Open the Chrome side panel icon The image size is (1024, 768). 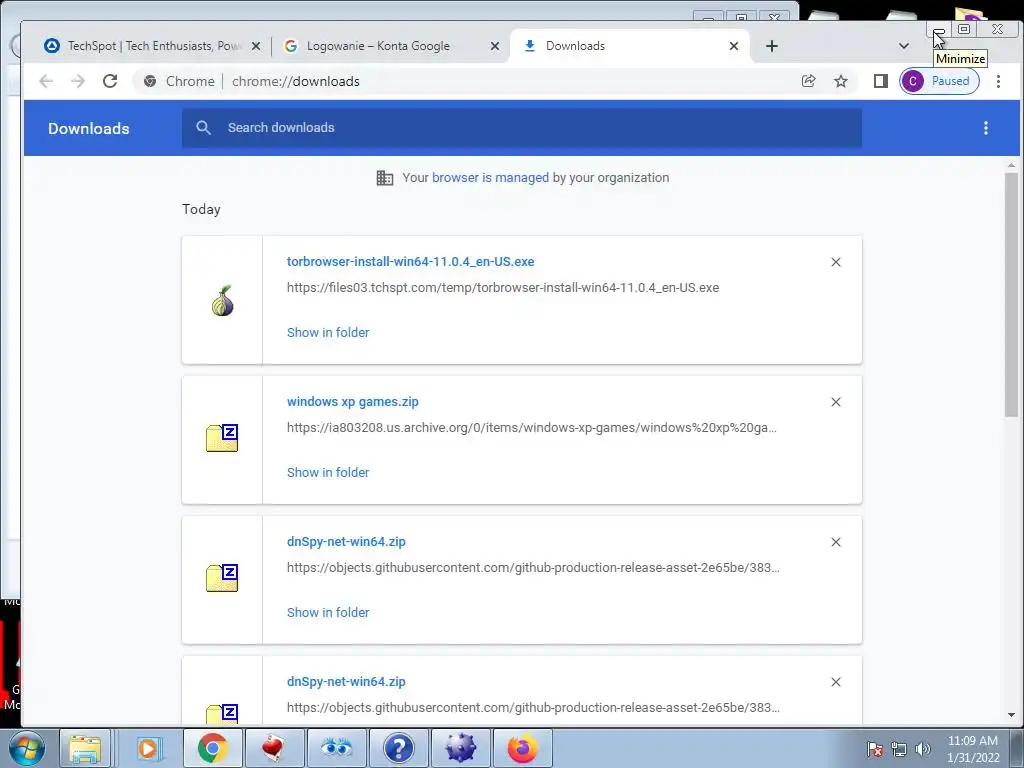[880, 81]
